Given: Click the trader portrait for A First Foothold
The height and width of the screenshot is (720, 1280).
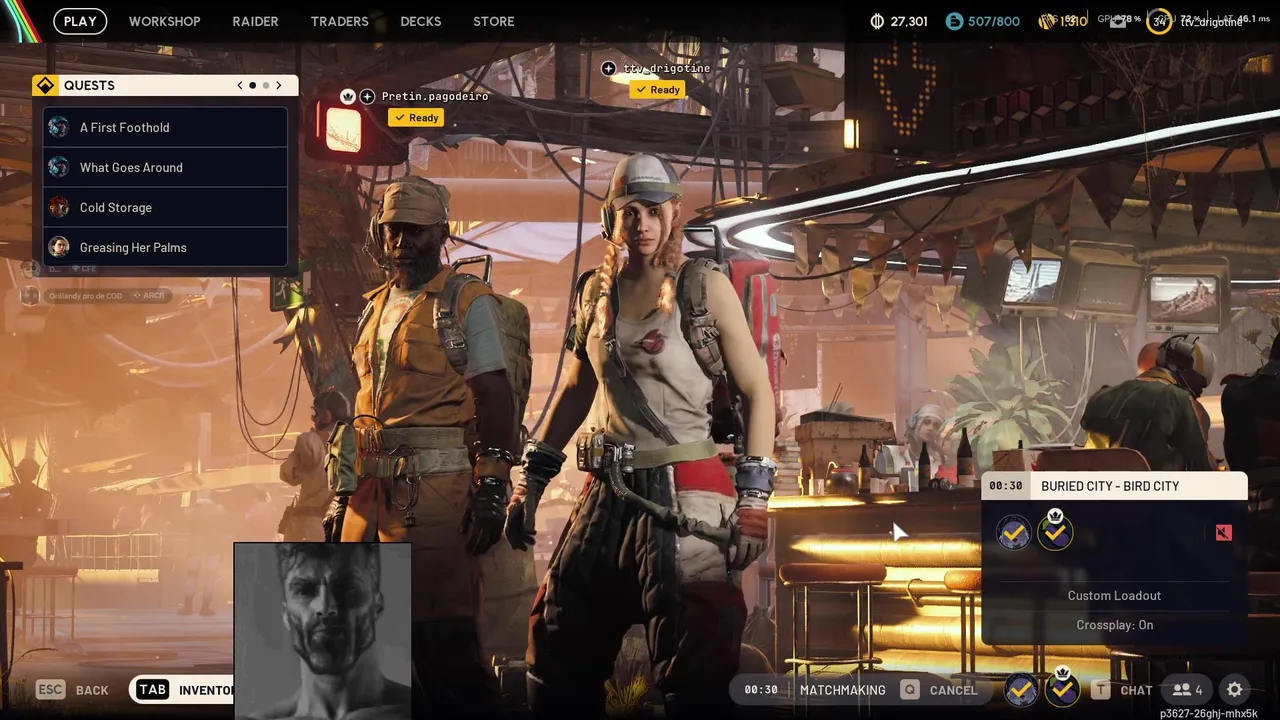Looking at the screenshot, I should [59, 127].
